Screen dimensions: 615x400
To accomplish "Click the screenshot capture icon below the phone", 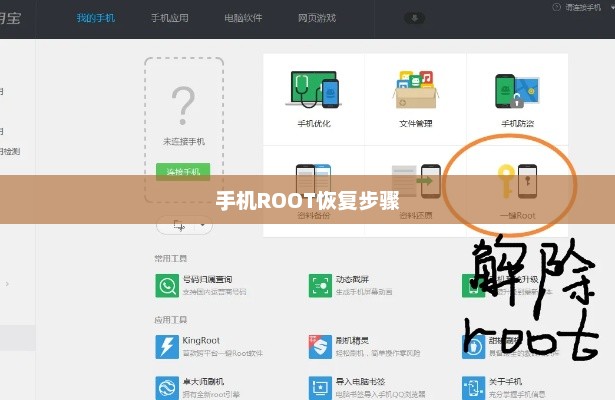I will click(x=179, y=225).
